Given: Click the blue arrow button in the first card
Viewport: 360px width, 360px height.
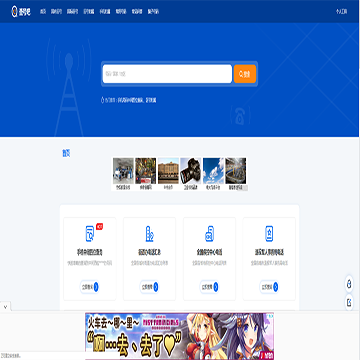Looking at the screenshot, I should coord(96,287).
